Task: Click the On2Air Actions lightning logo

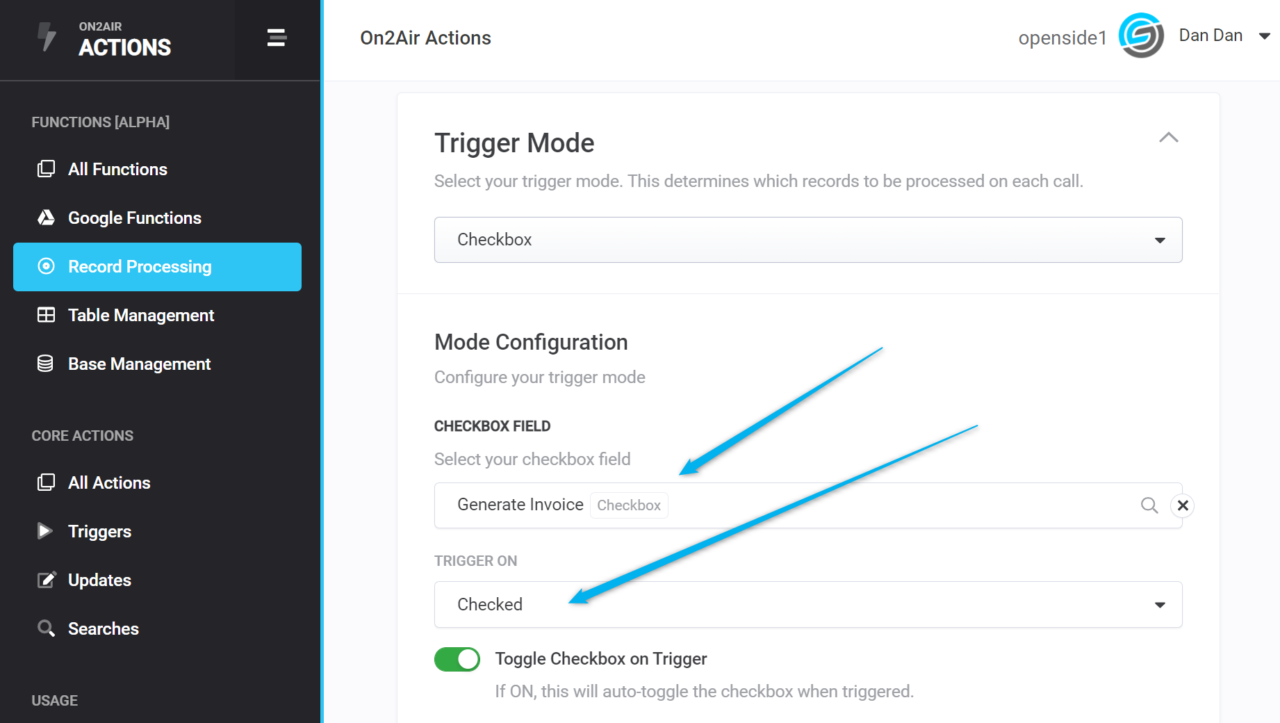Action: [47, 38]
